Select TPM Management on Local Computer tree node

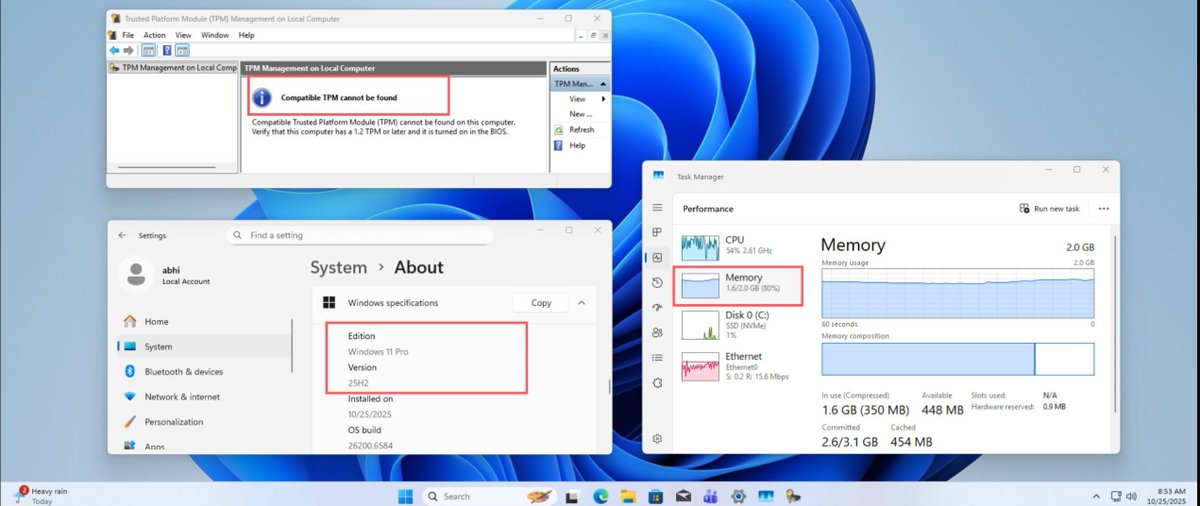[x=173, y=68]
